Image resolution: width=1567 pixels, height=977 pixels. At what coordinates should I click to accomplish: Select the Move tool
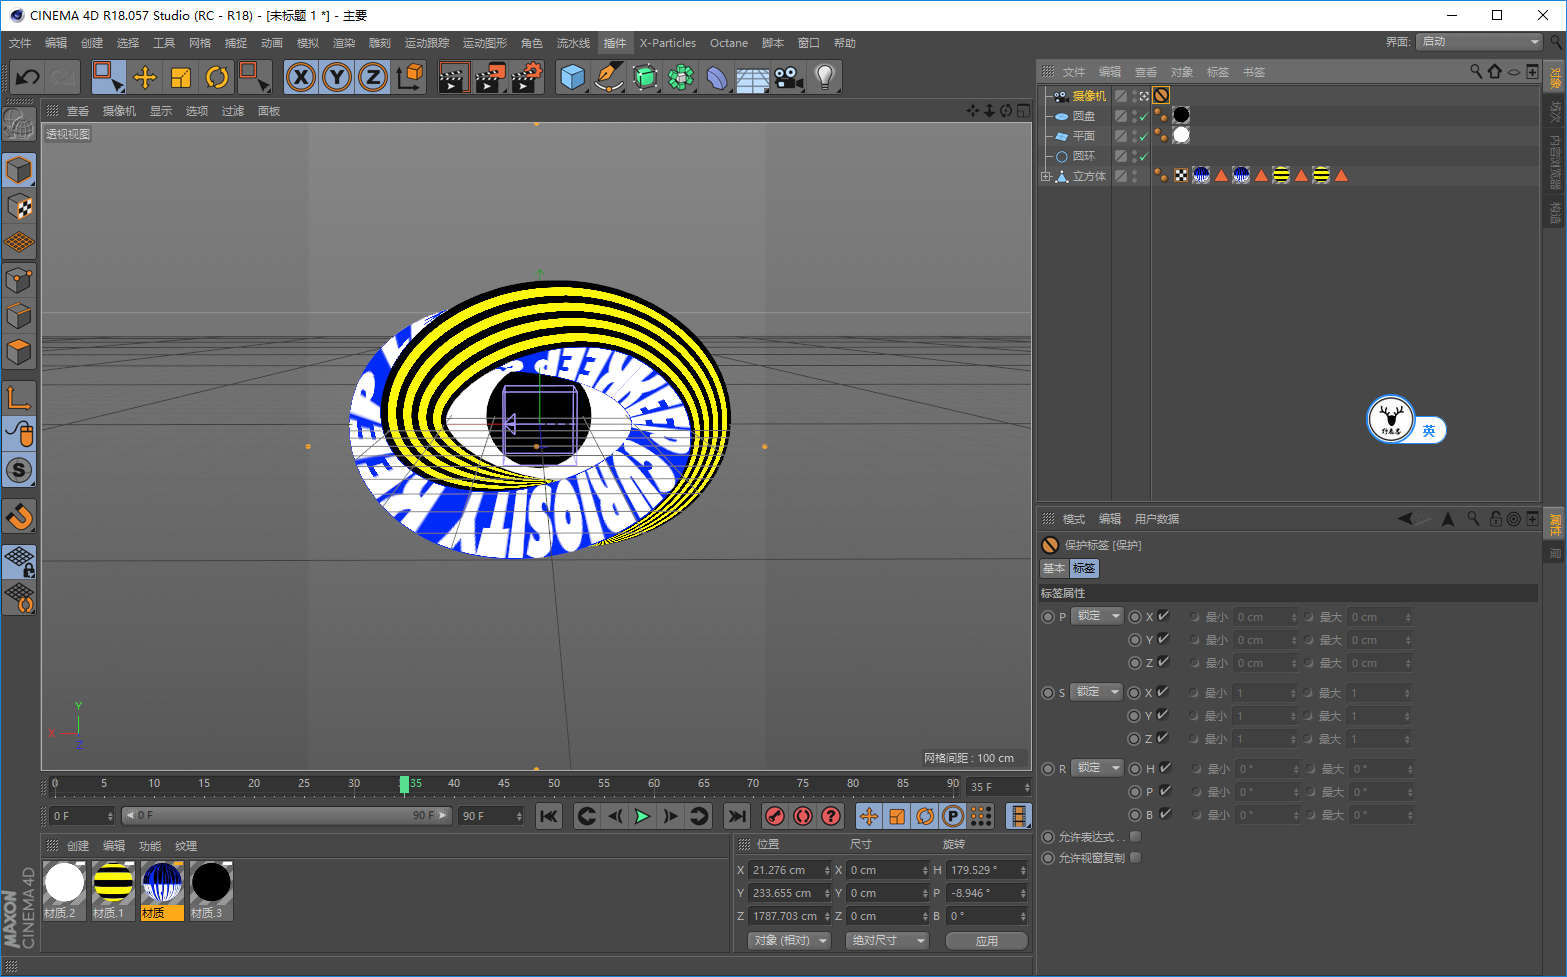(x=145, y=77)
